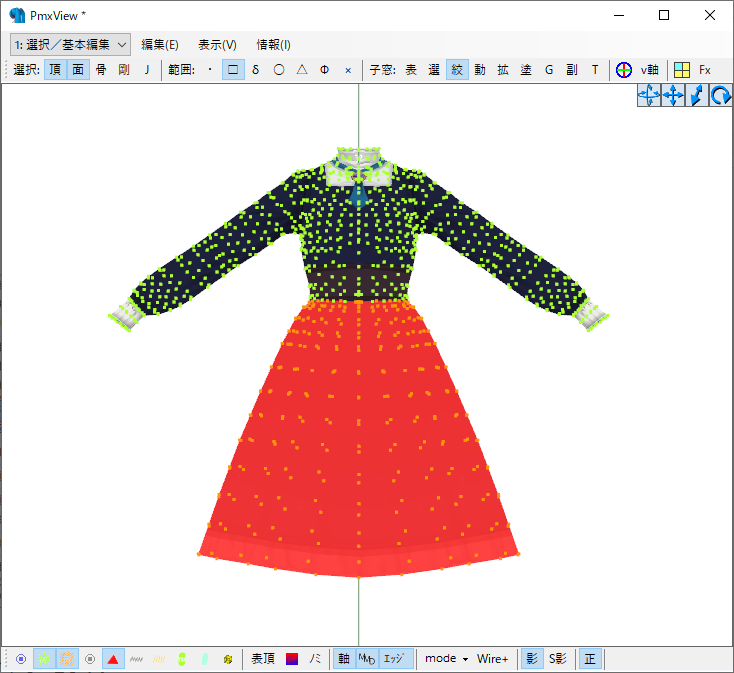This screenshot has width=734, height=673.
Task: Click the red skirt in viewport
Action: [x=359, y=440]
